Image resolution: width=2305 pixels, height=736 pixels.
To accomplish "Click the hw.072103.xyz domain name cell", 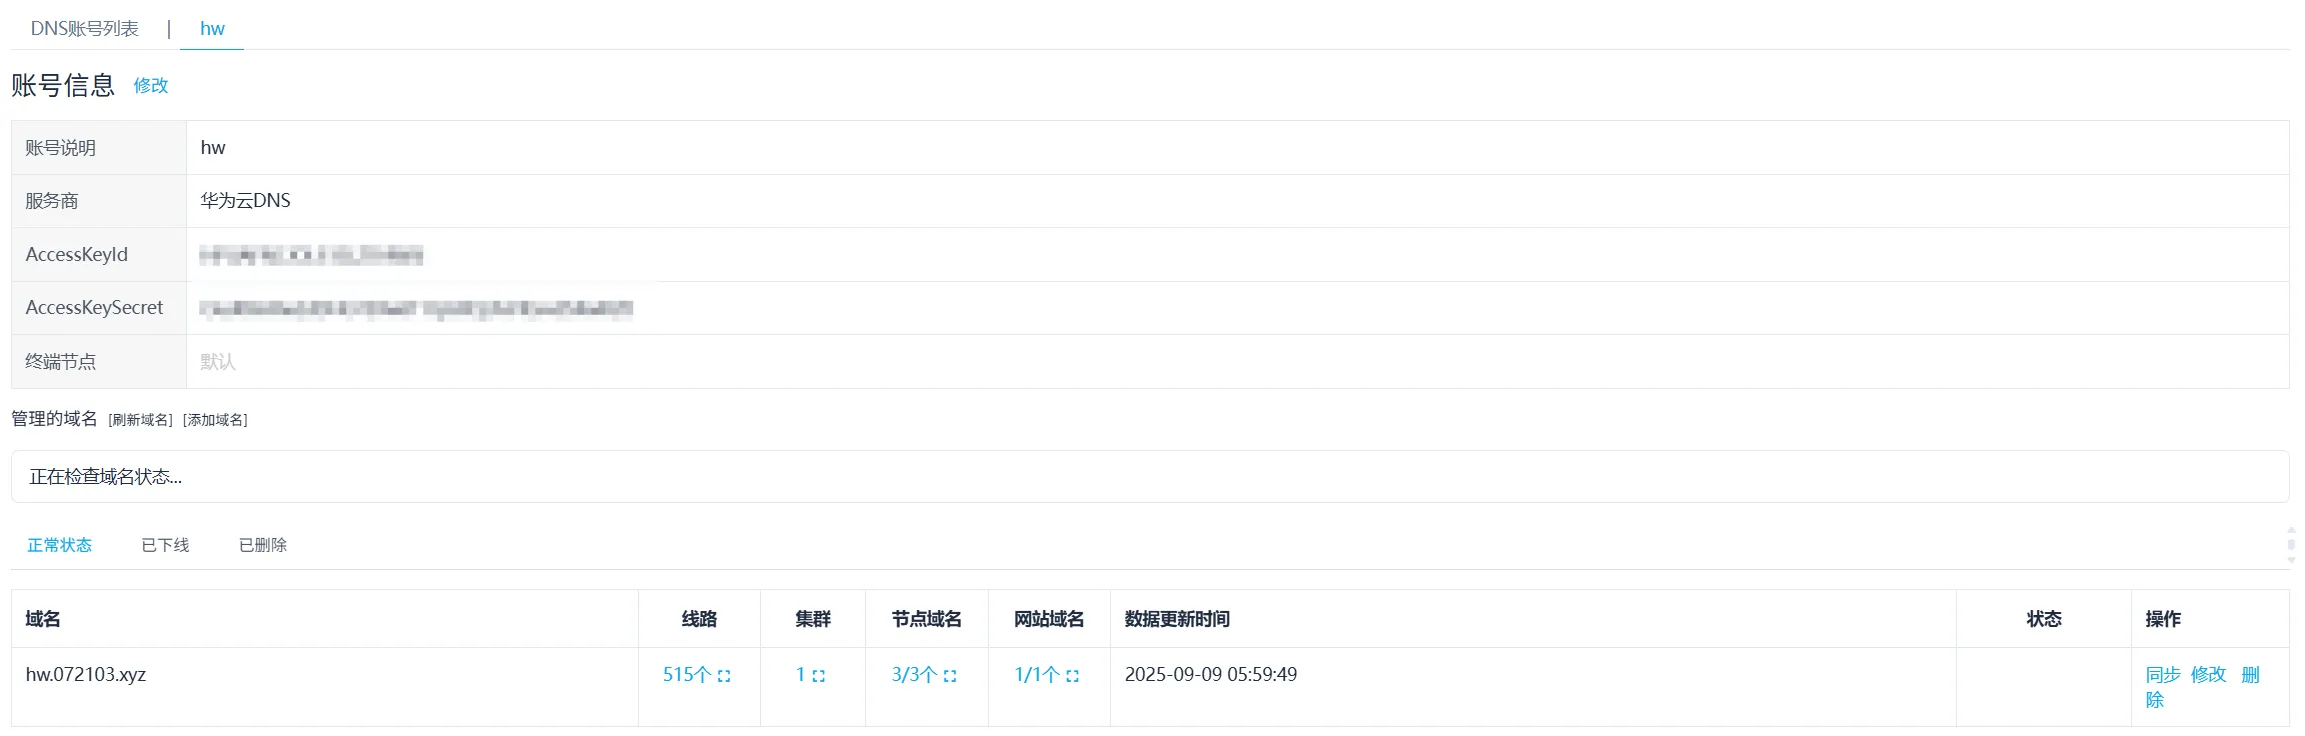I will (86, 675).
